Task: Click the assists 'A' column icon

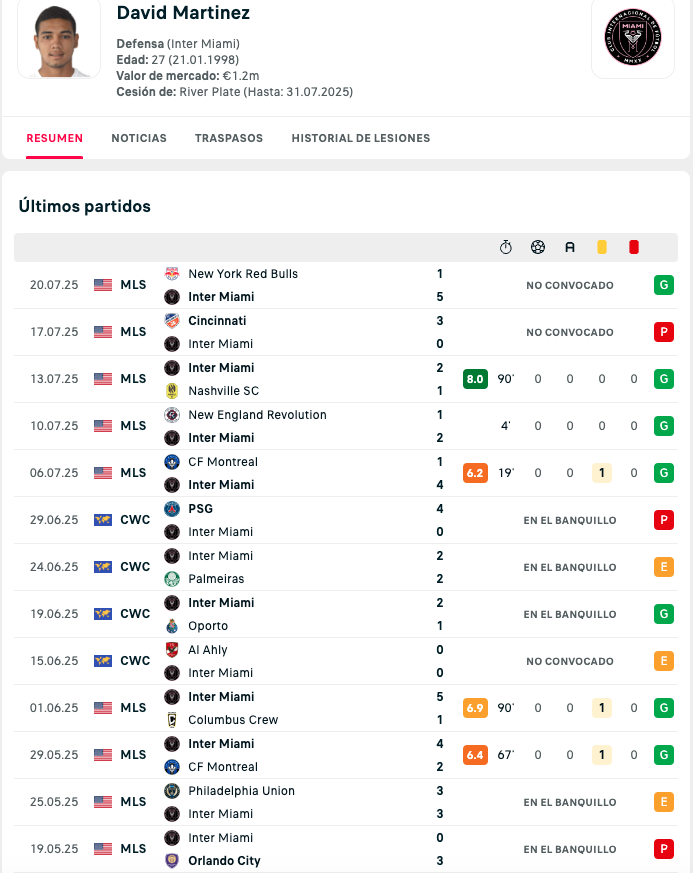Action: click(x=569, y=247)
